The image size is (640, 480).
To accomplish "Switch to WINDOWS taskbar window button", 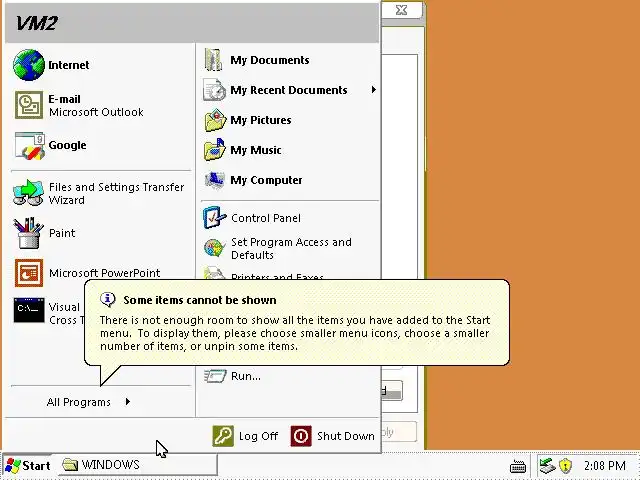I will click(138, 465).
